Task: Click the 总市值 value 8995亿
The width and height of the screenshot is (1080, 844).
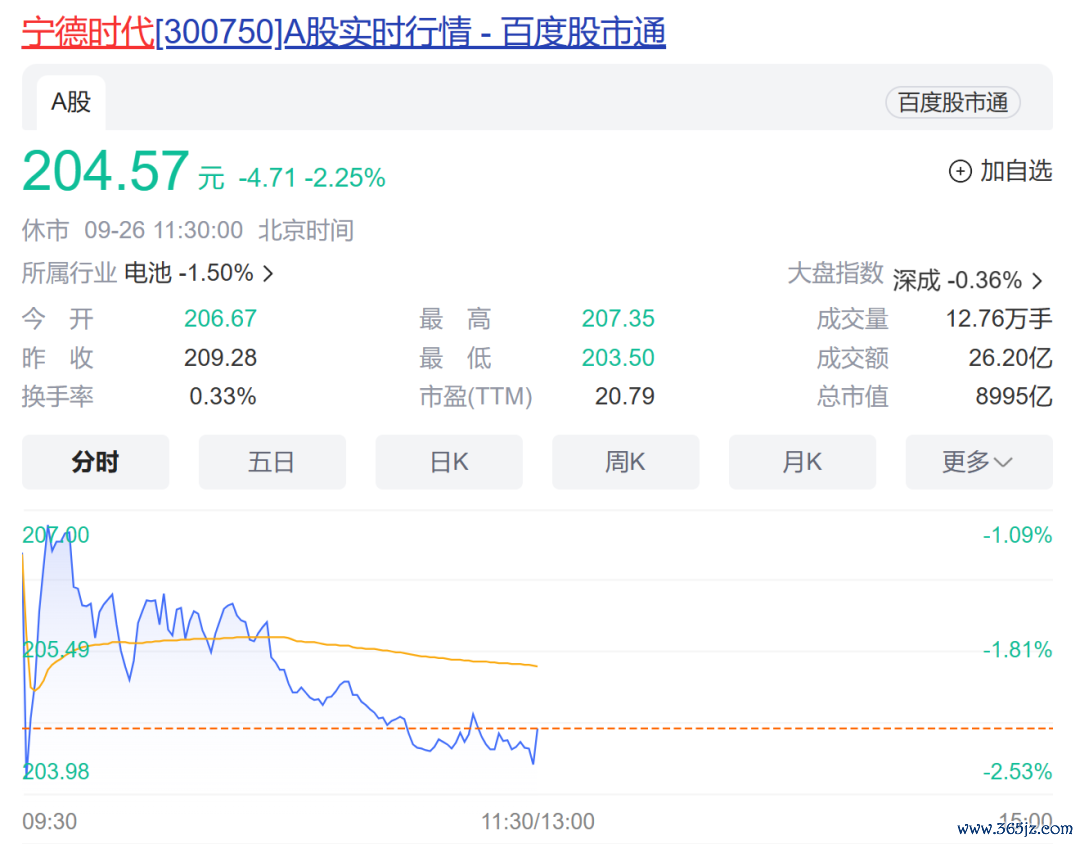Action: (1014, 396)
